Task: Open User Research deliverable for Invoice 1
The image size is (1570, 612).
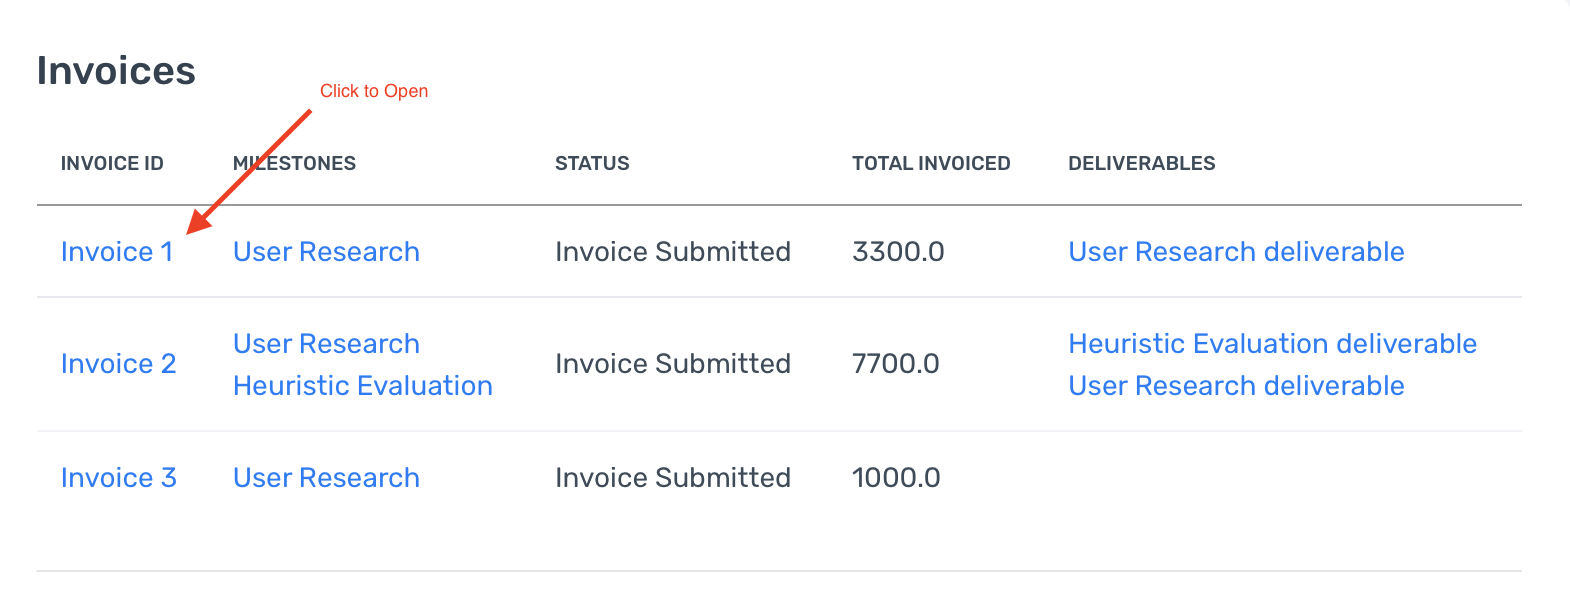Action: point(1236,252)
